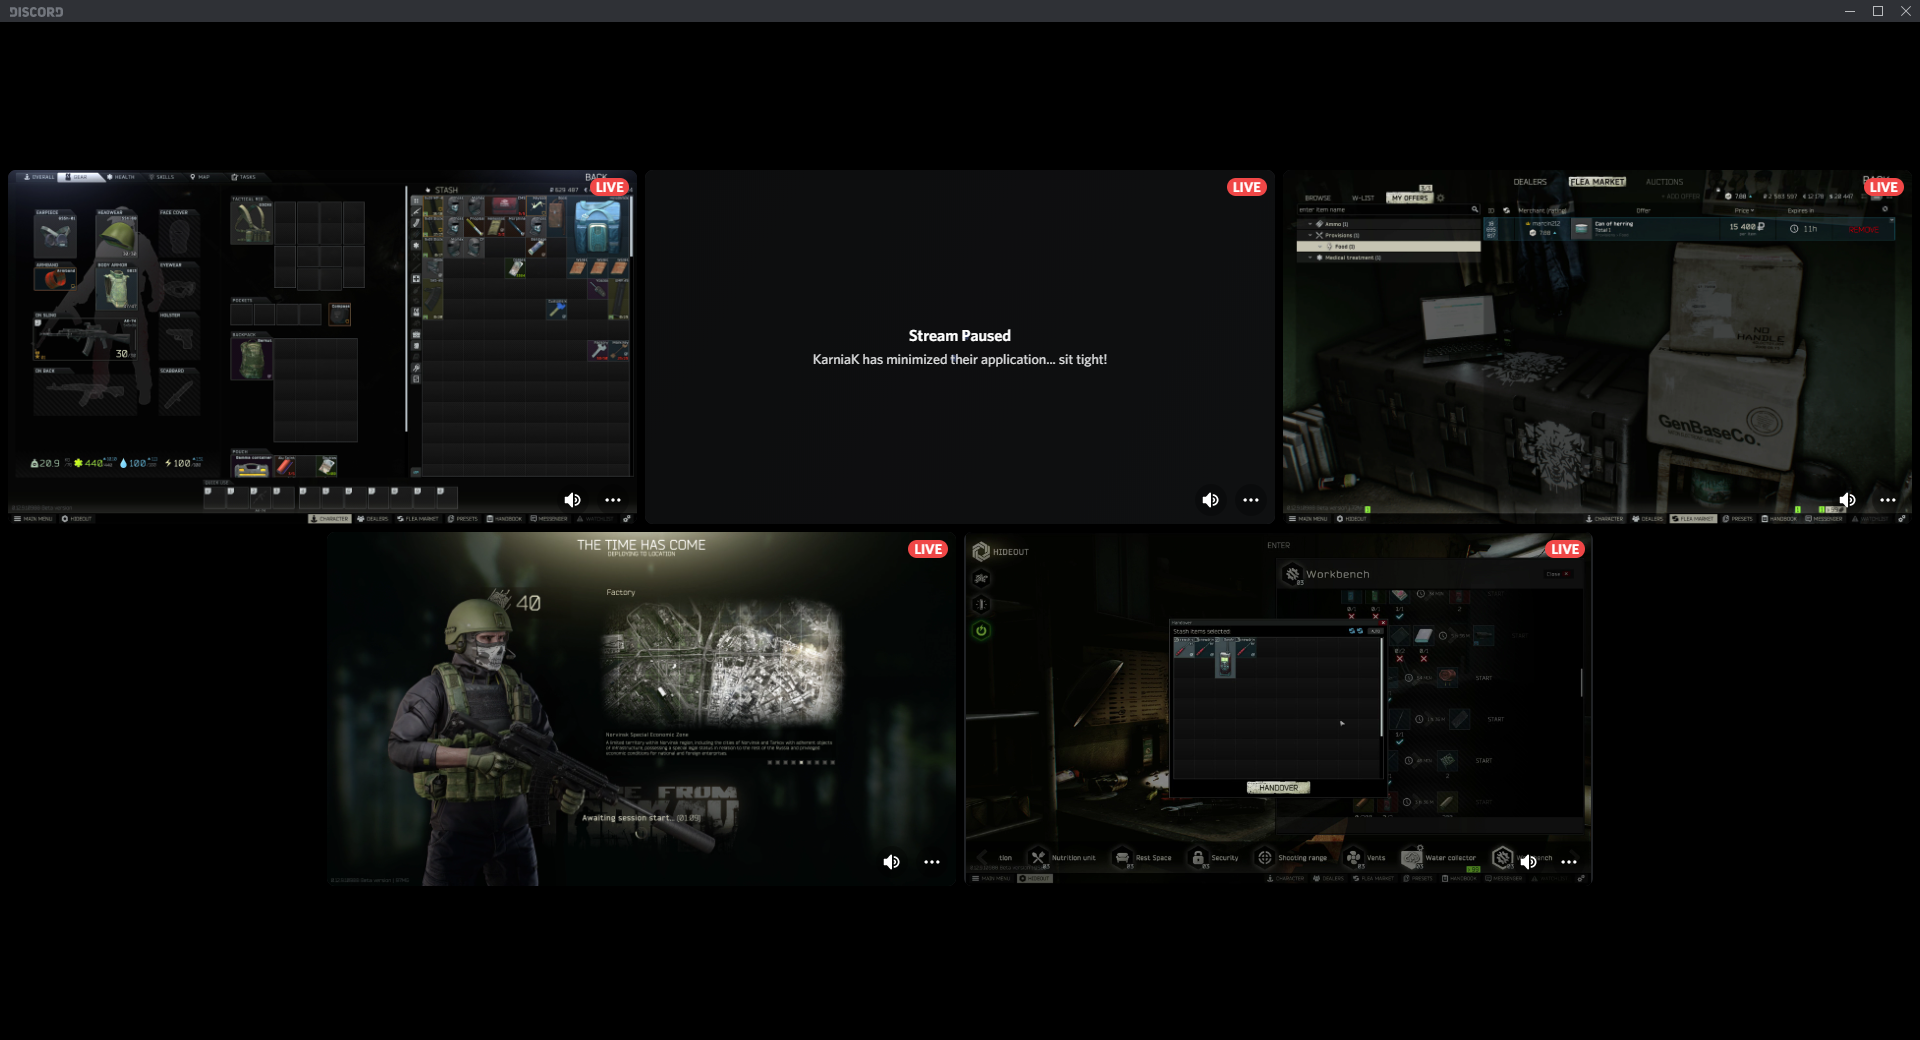
Task: Focus the Stream Paused tile
Action: click(x=959, y=347)
